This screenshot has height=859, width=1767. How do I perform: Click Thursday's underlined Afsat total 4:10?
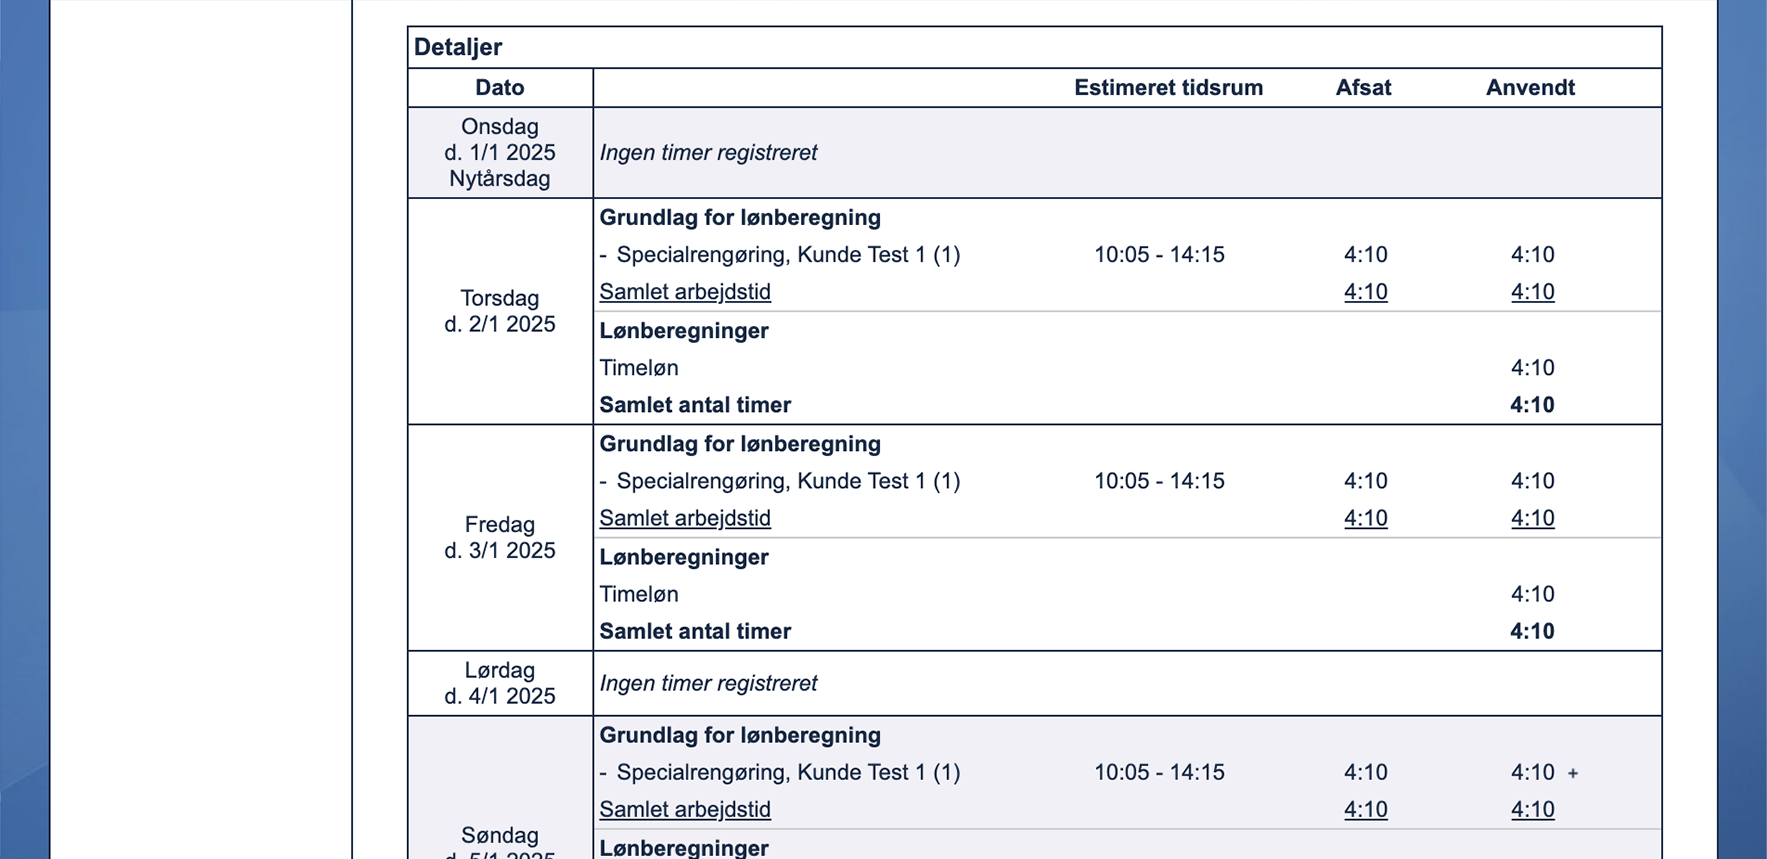click(x=1365, y=292)
